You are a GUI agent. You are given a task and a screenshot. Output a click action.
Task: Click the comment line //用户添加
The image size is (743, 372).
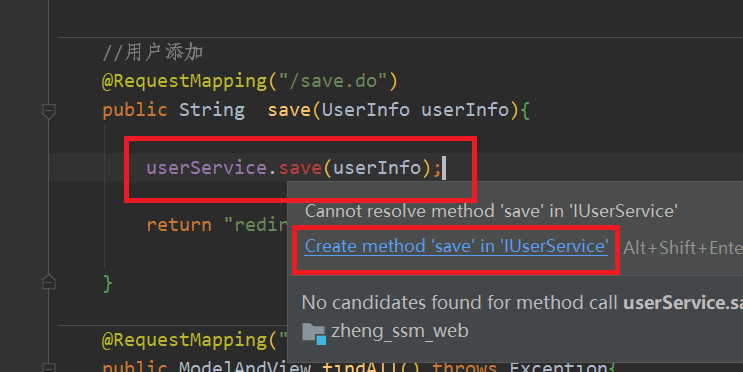153,52
